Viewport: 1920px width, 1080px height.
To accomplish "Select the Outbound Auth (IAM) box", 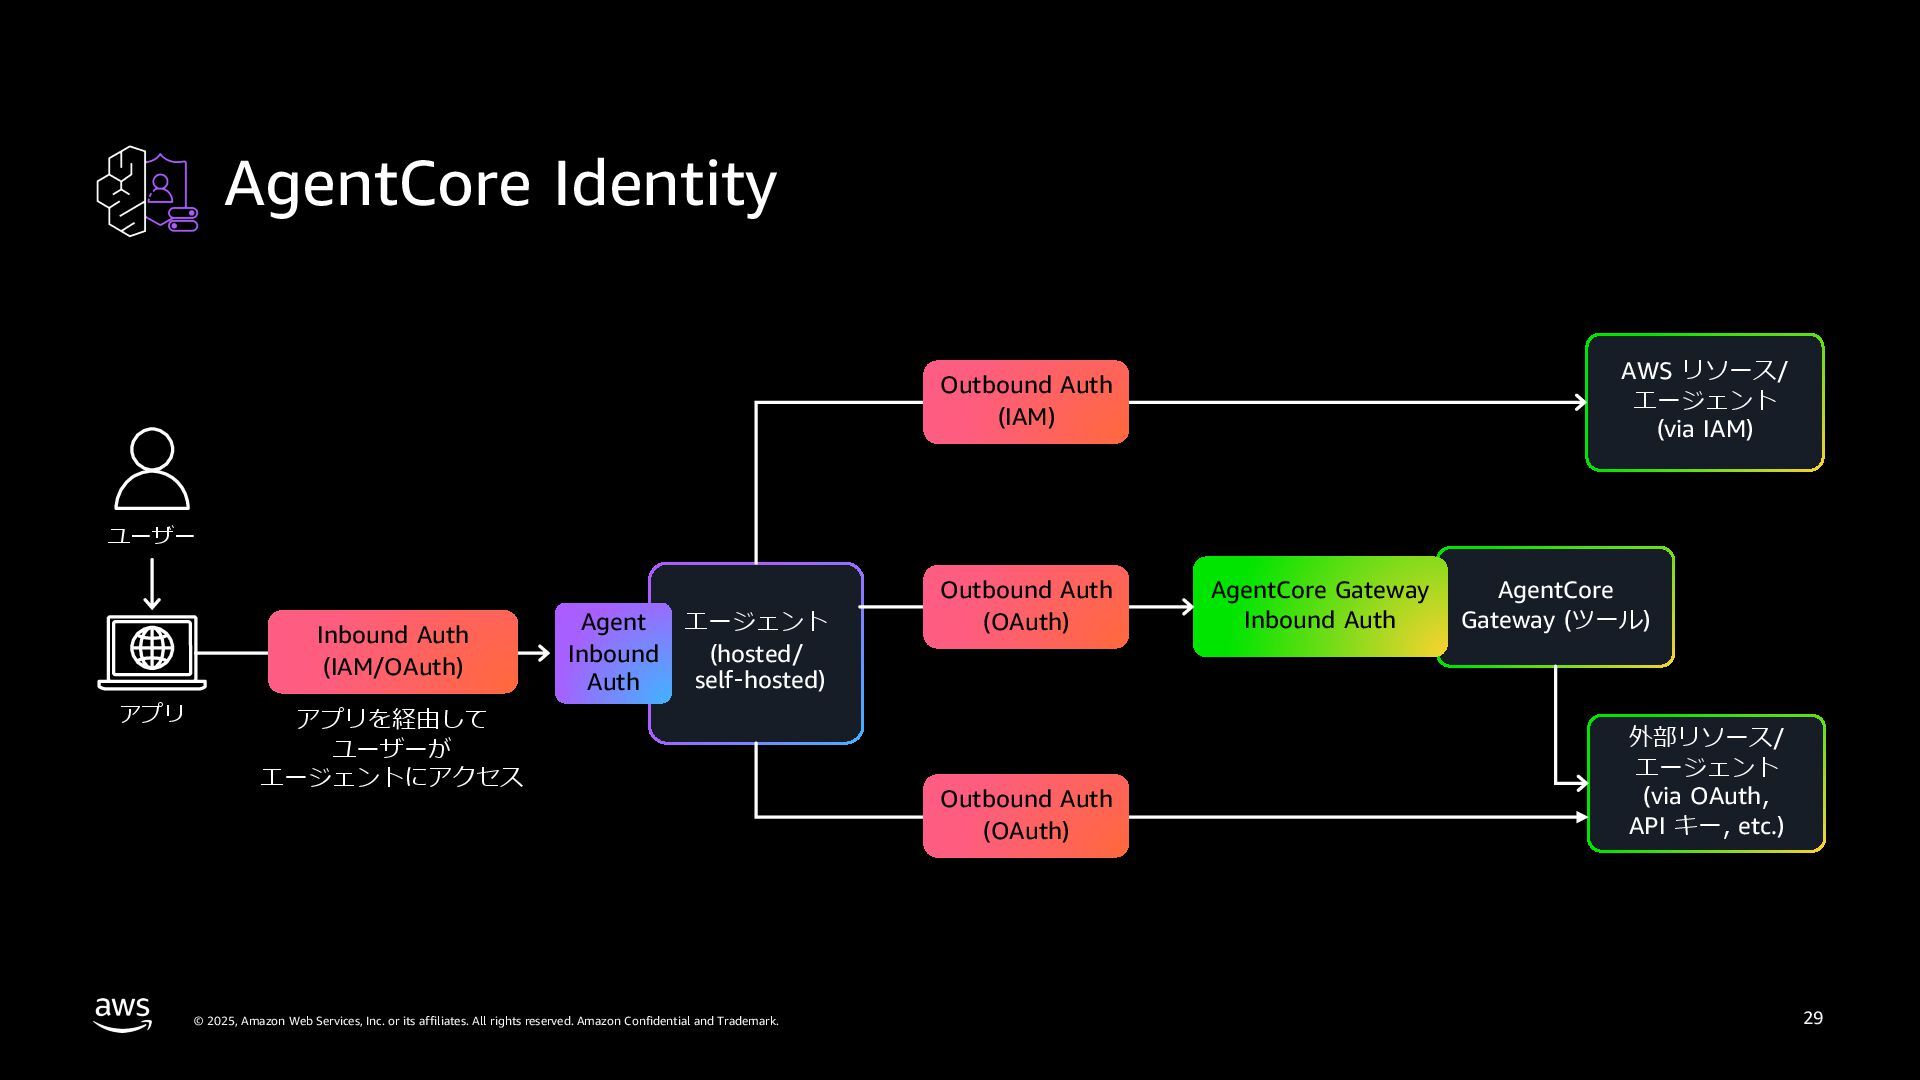I will click(x=1025, y=401).
